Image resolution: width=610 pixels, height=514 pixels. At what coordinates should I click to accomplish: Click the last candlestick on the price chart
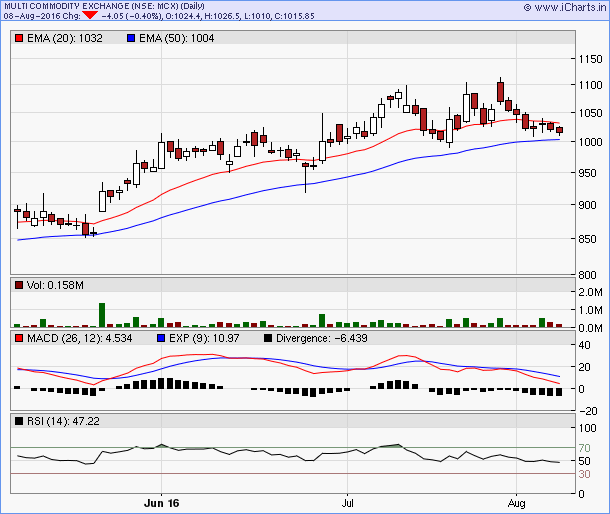(559, 130)
